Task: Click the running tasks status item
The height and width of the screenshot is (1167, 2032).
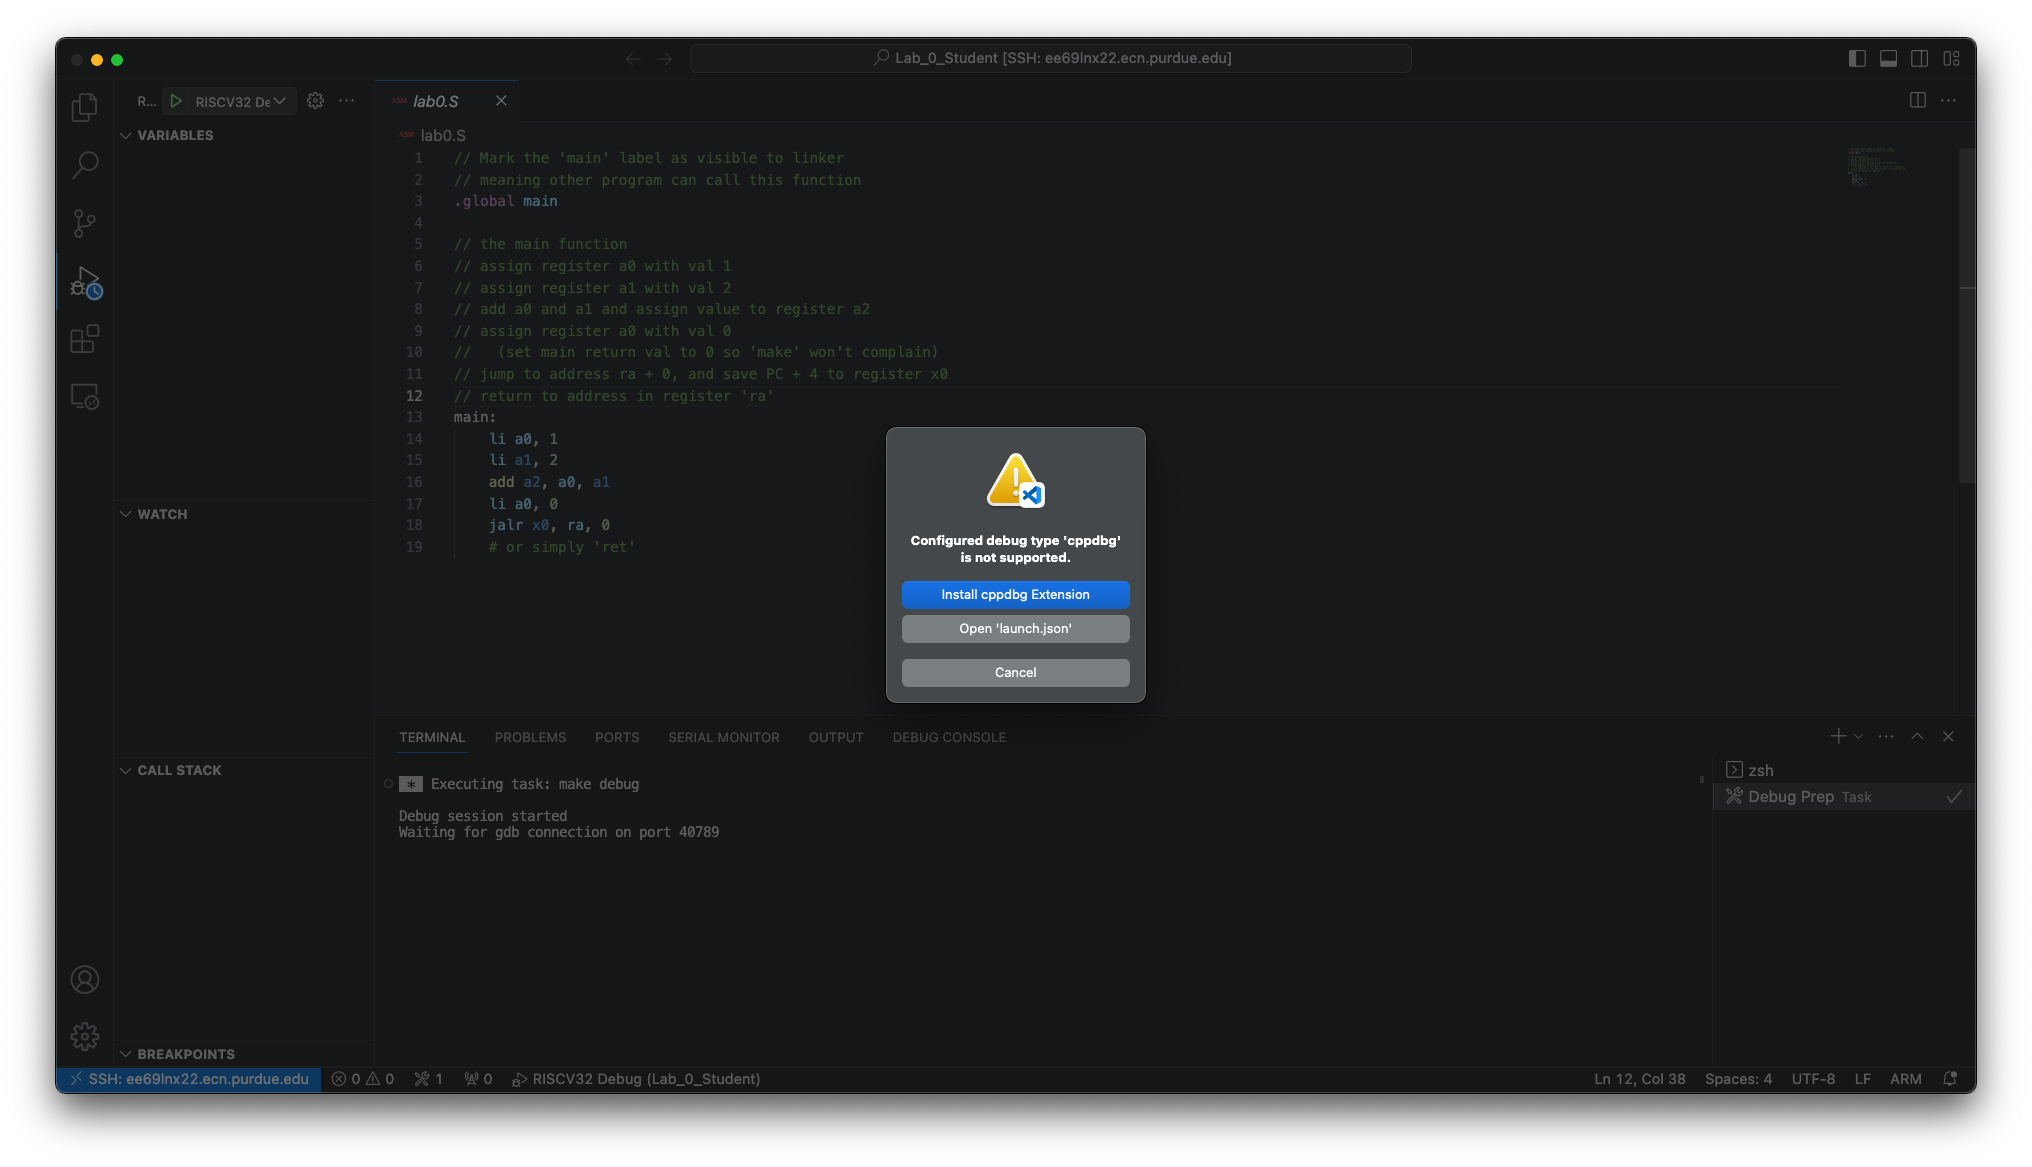Action: 428,1079
